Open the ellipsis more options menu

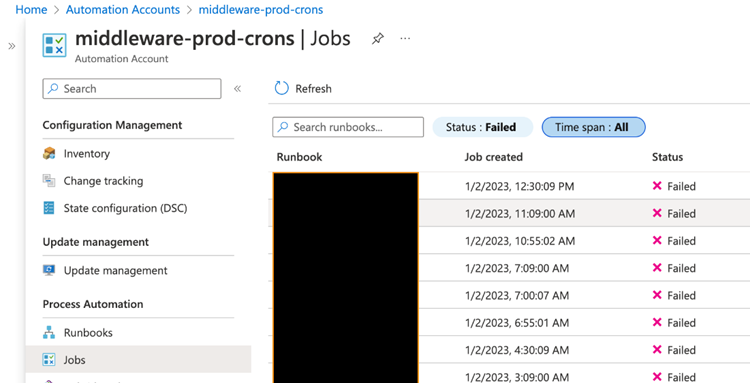[405, 38]
